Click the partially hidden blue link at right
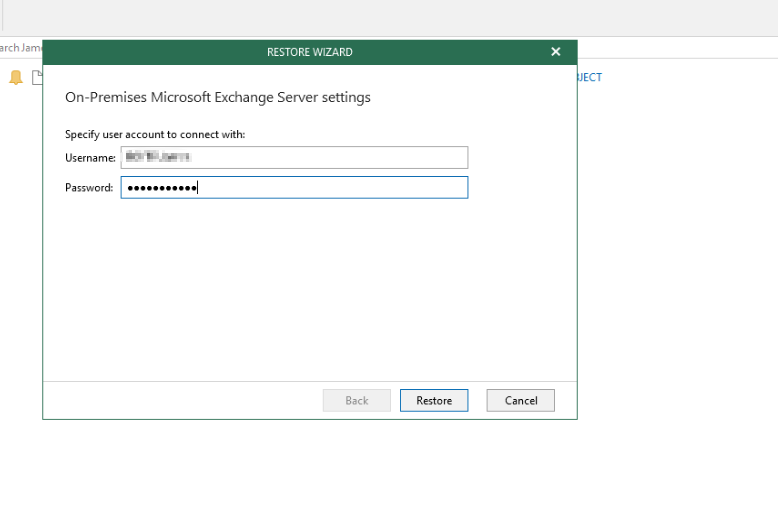The image size is (778, 516). [590, 77]
